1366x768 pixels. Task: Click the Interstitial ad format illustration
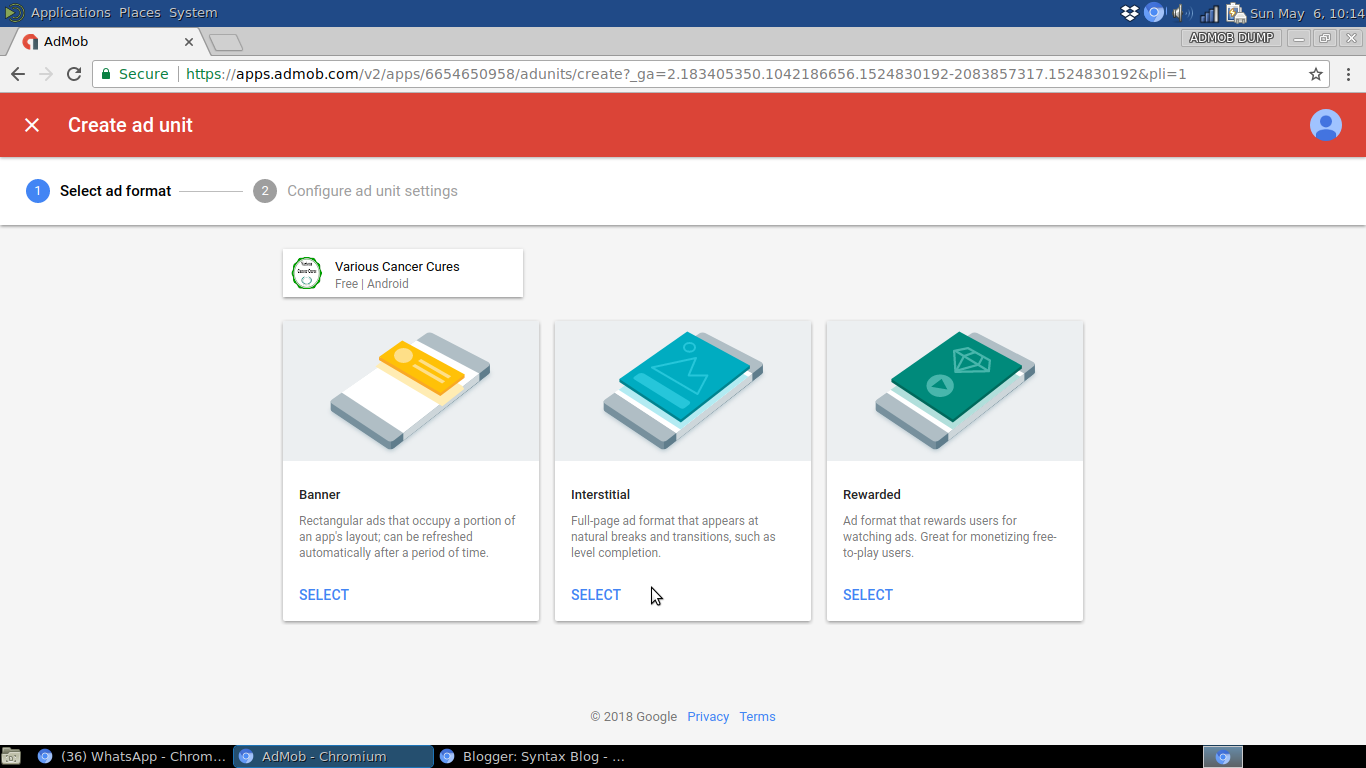683,391
